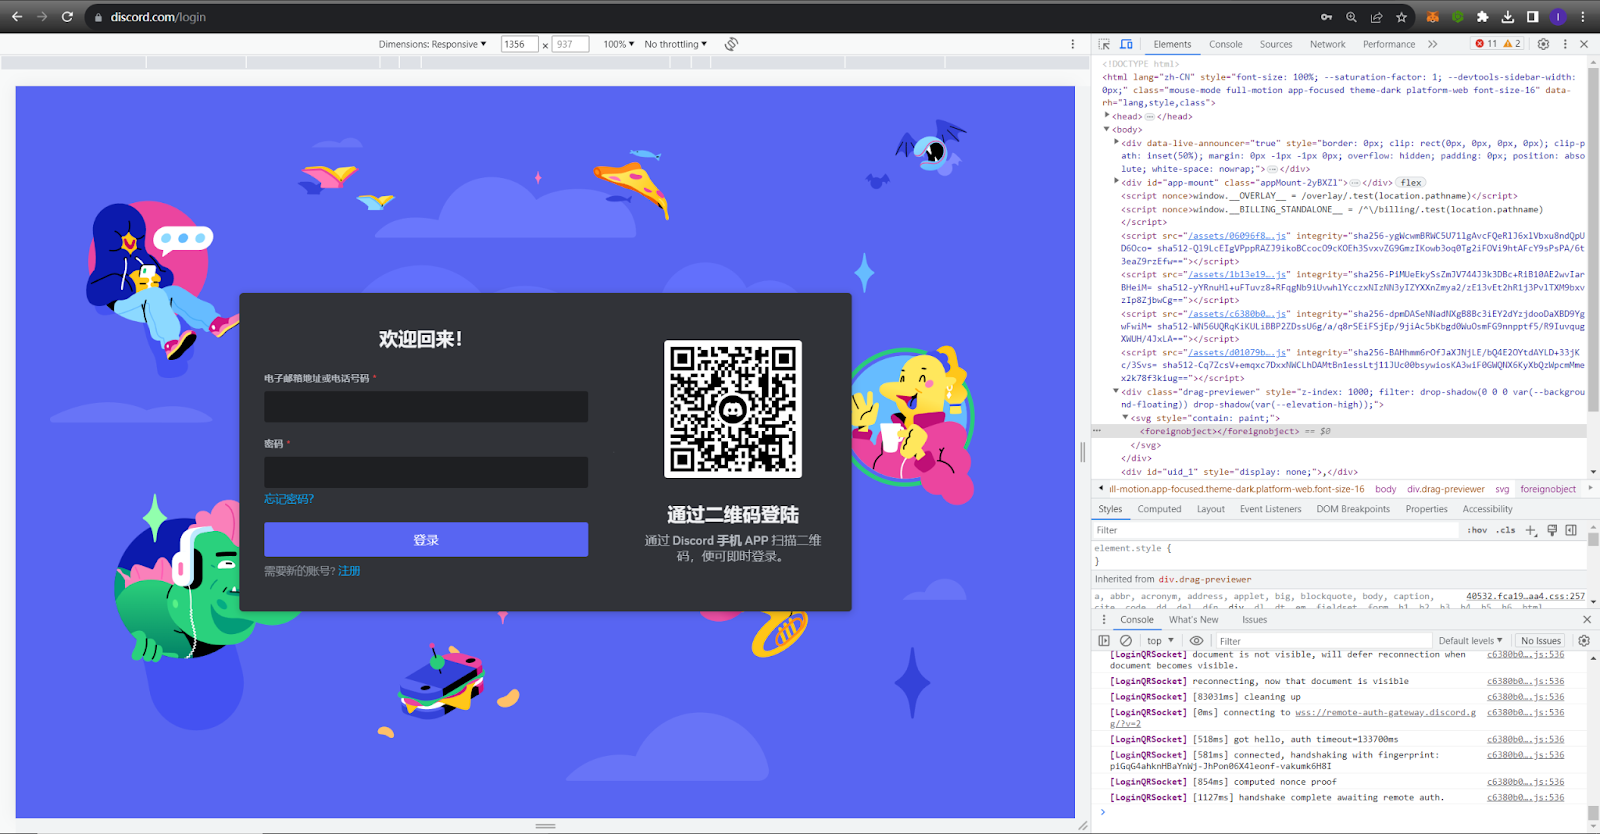Click the register link 注册

pos(349,571)
